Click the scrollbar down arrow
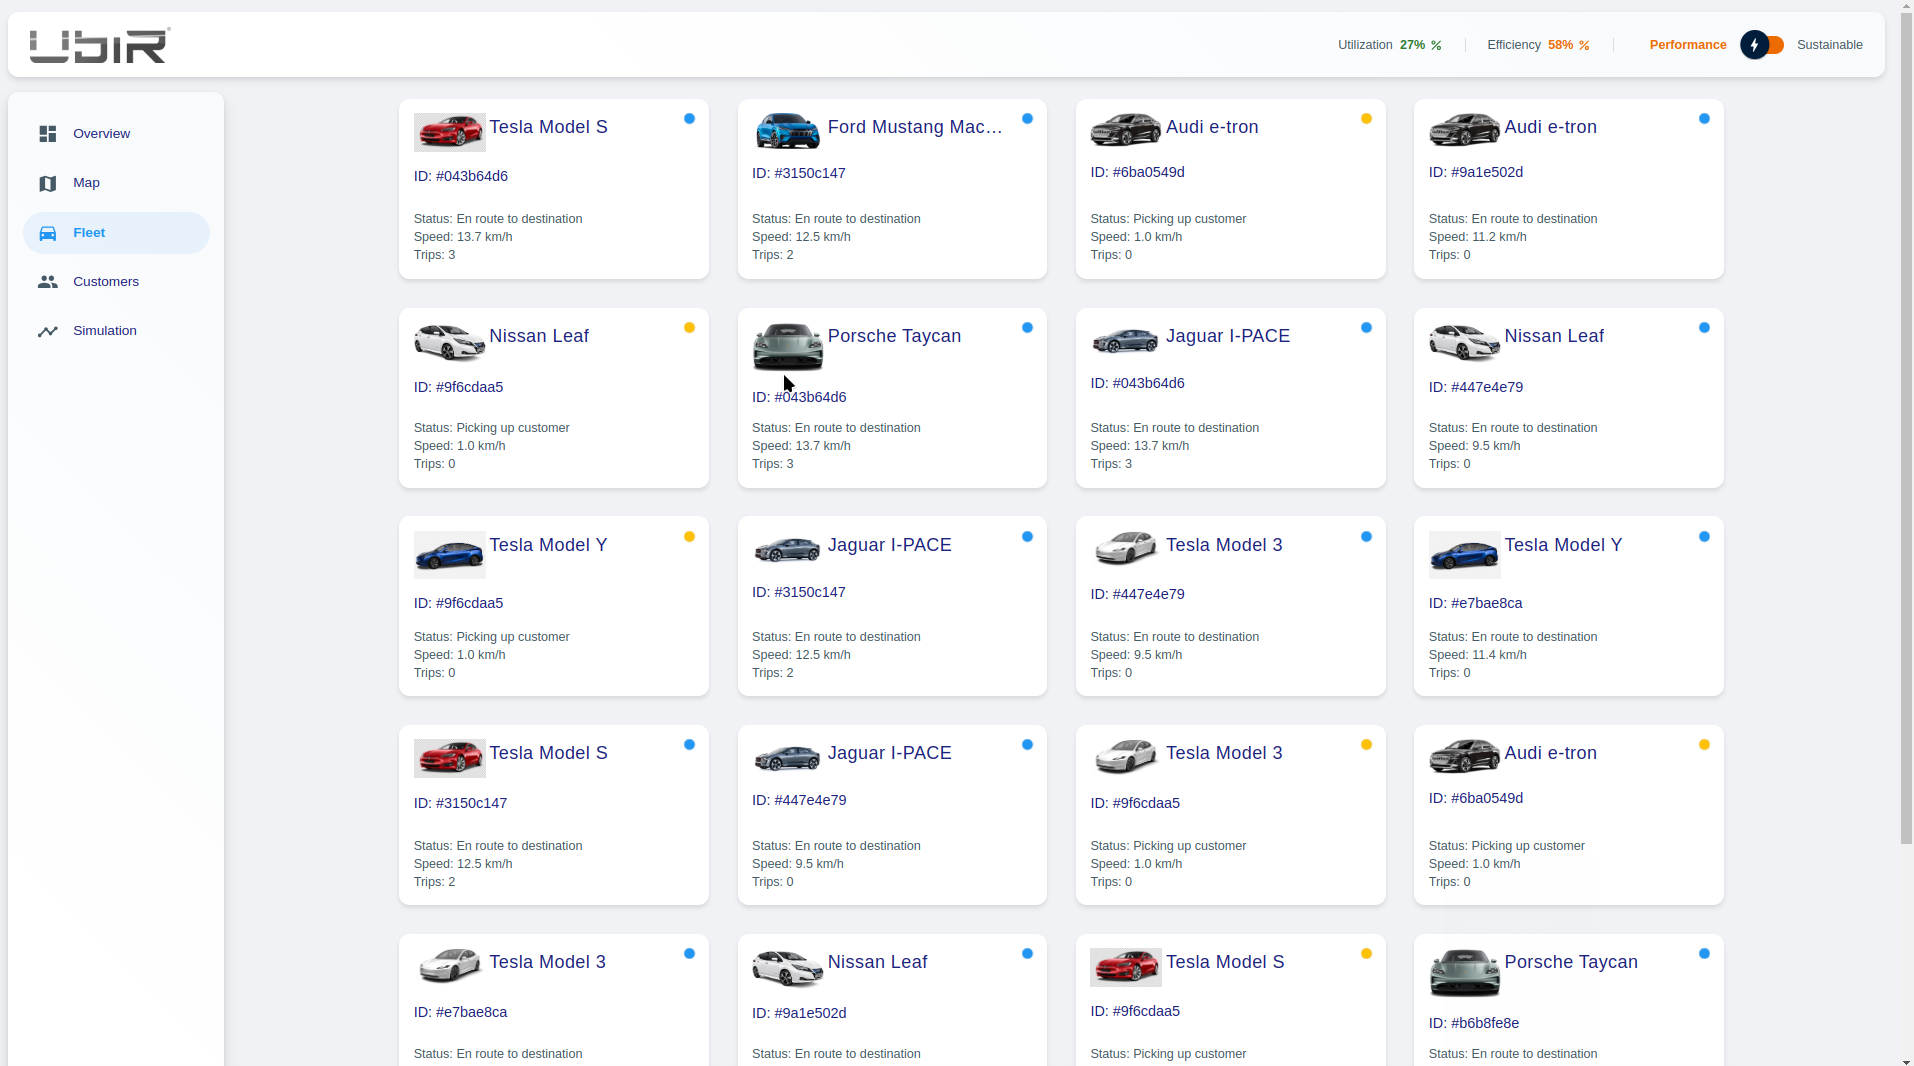Screen dimensions: 1914x1066 tap(1906, 1060)
